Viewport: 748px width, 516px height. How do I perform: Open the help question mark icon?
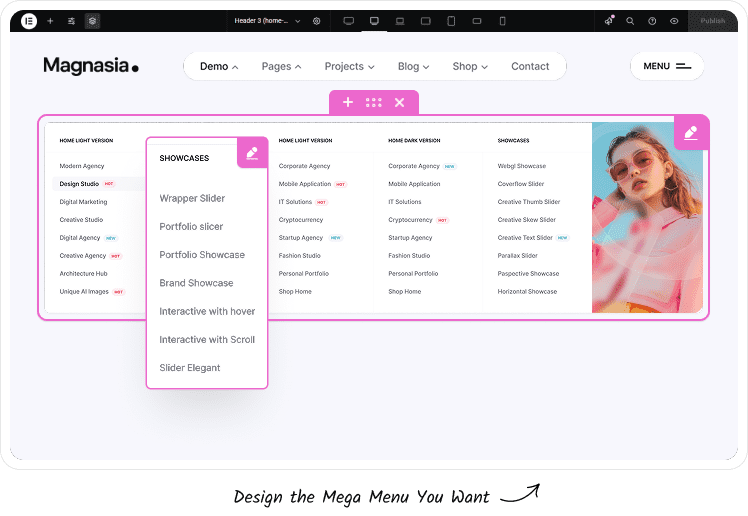pyautogui.click(x=652, y=20)
